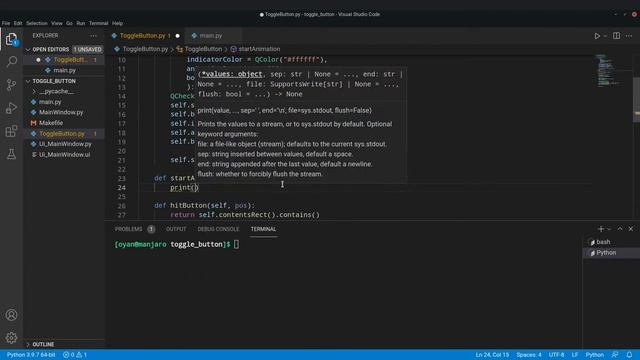Viewport: 640px width, 360px height.
Task: Change indentation via Spaces: 4
Action: click(529, 355)
